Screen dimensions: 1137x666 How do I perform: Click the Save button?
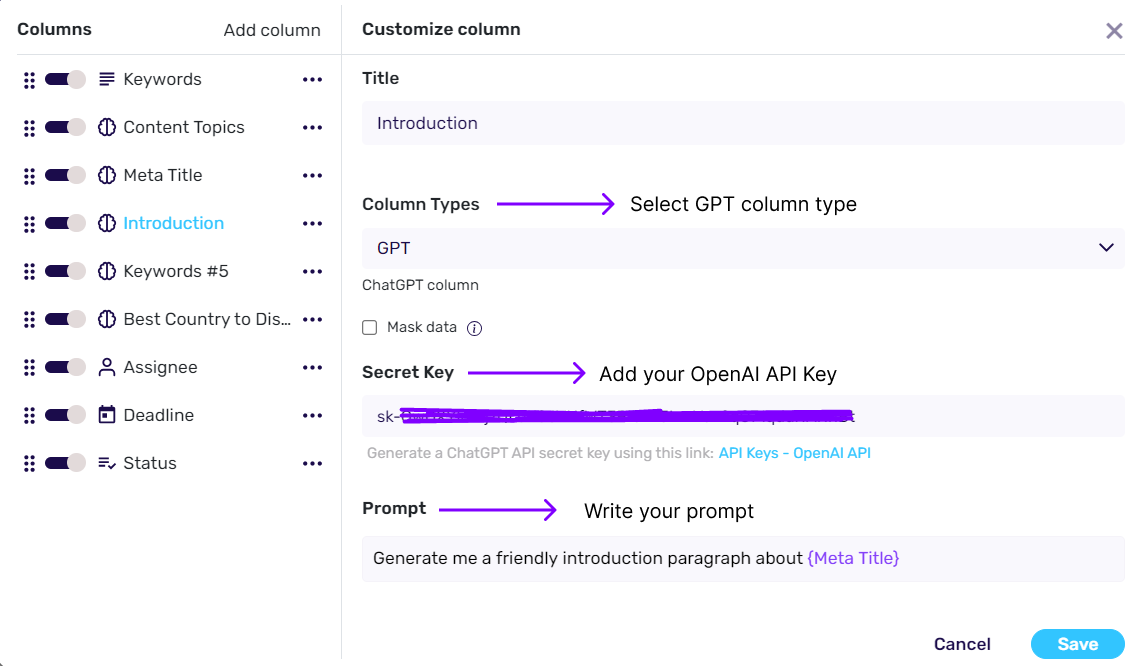[x=1077, y=644]
